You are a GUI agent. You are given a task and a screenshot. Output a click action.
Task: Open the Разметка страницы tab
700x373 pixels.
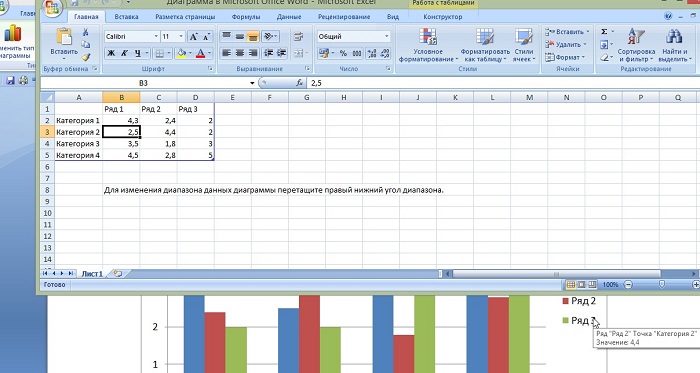point(185,17)
